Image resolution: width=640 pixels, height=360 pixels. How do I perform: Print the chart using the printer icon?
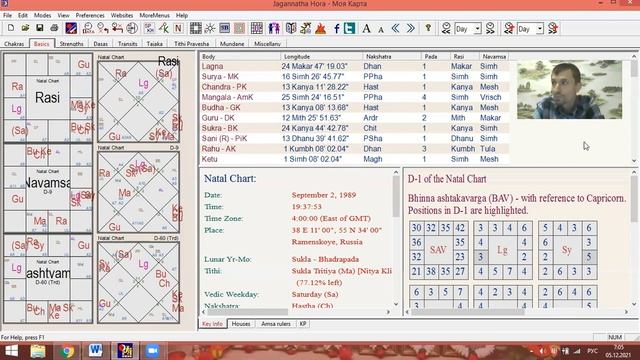54,28
